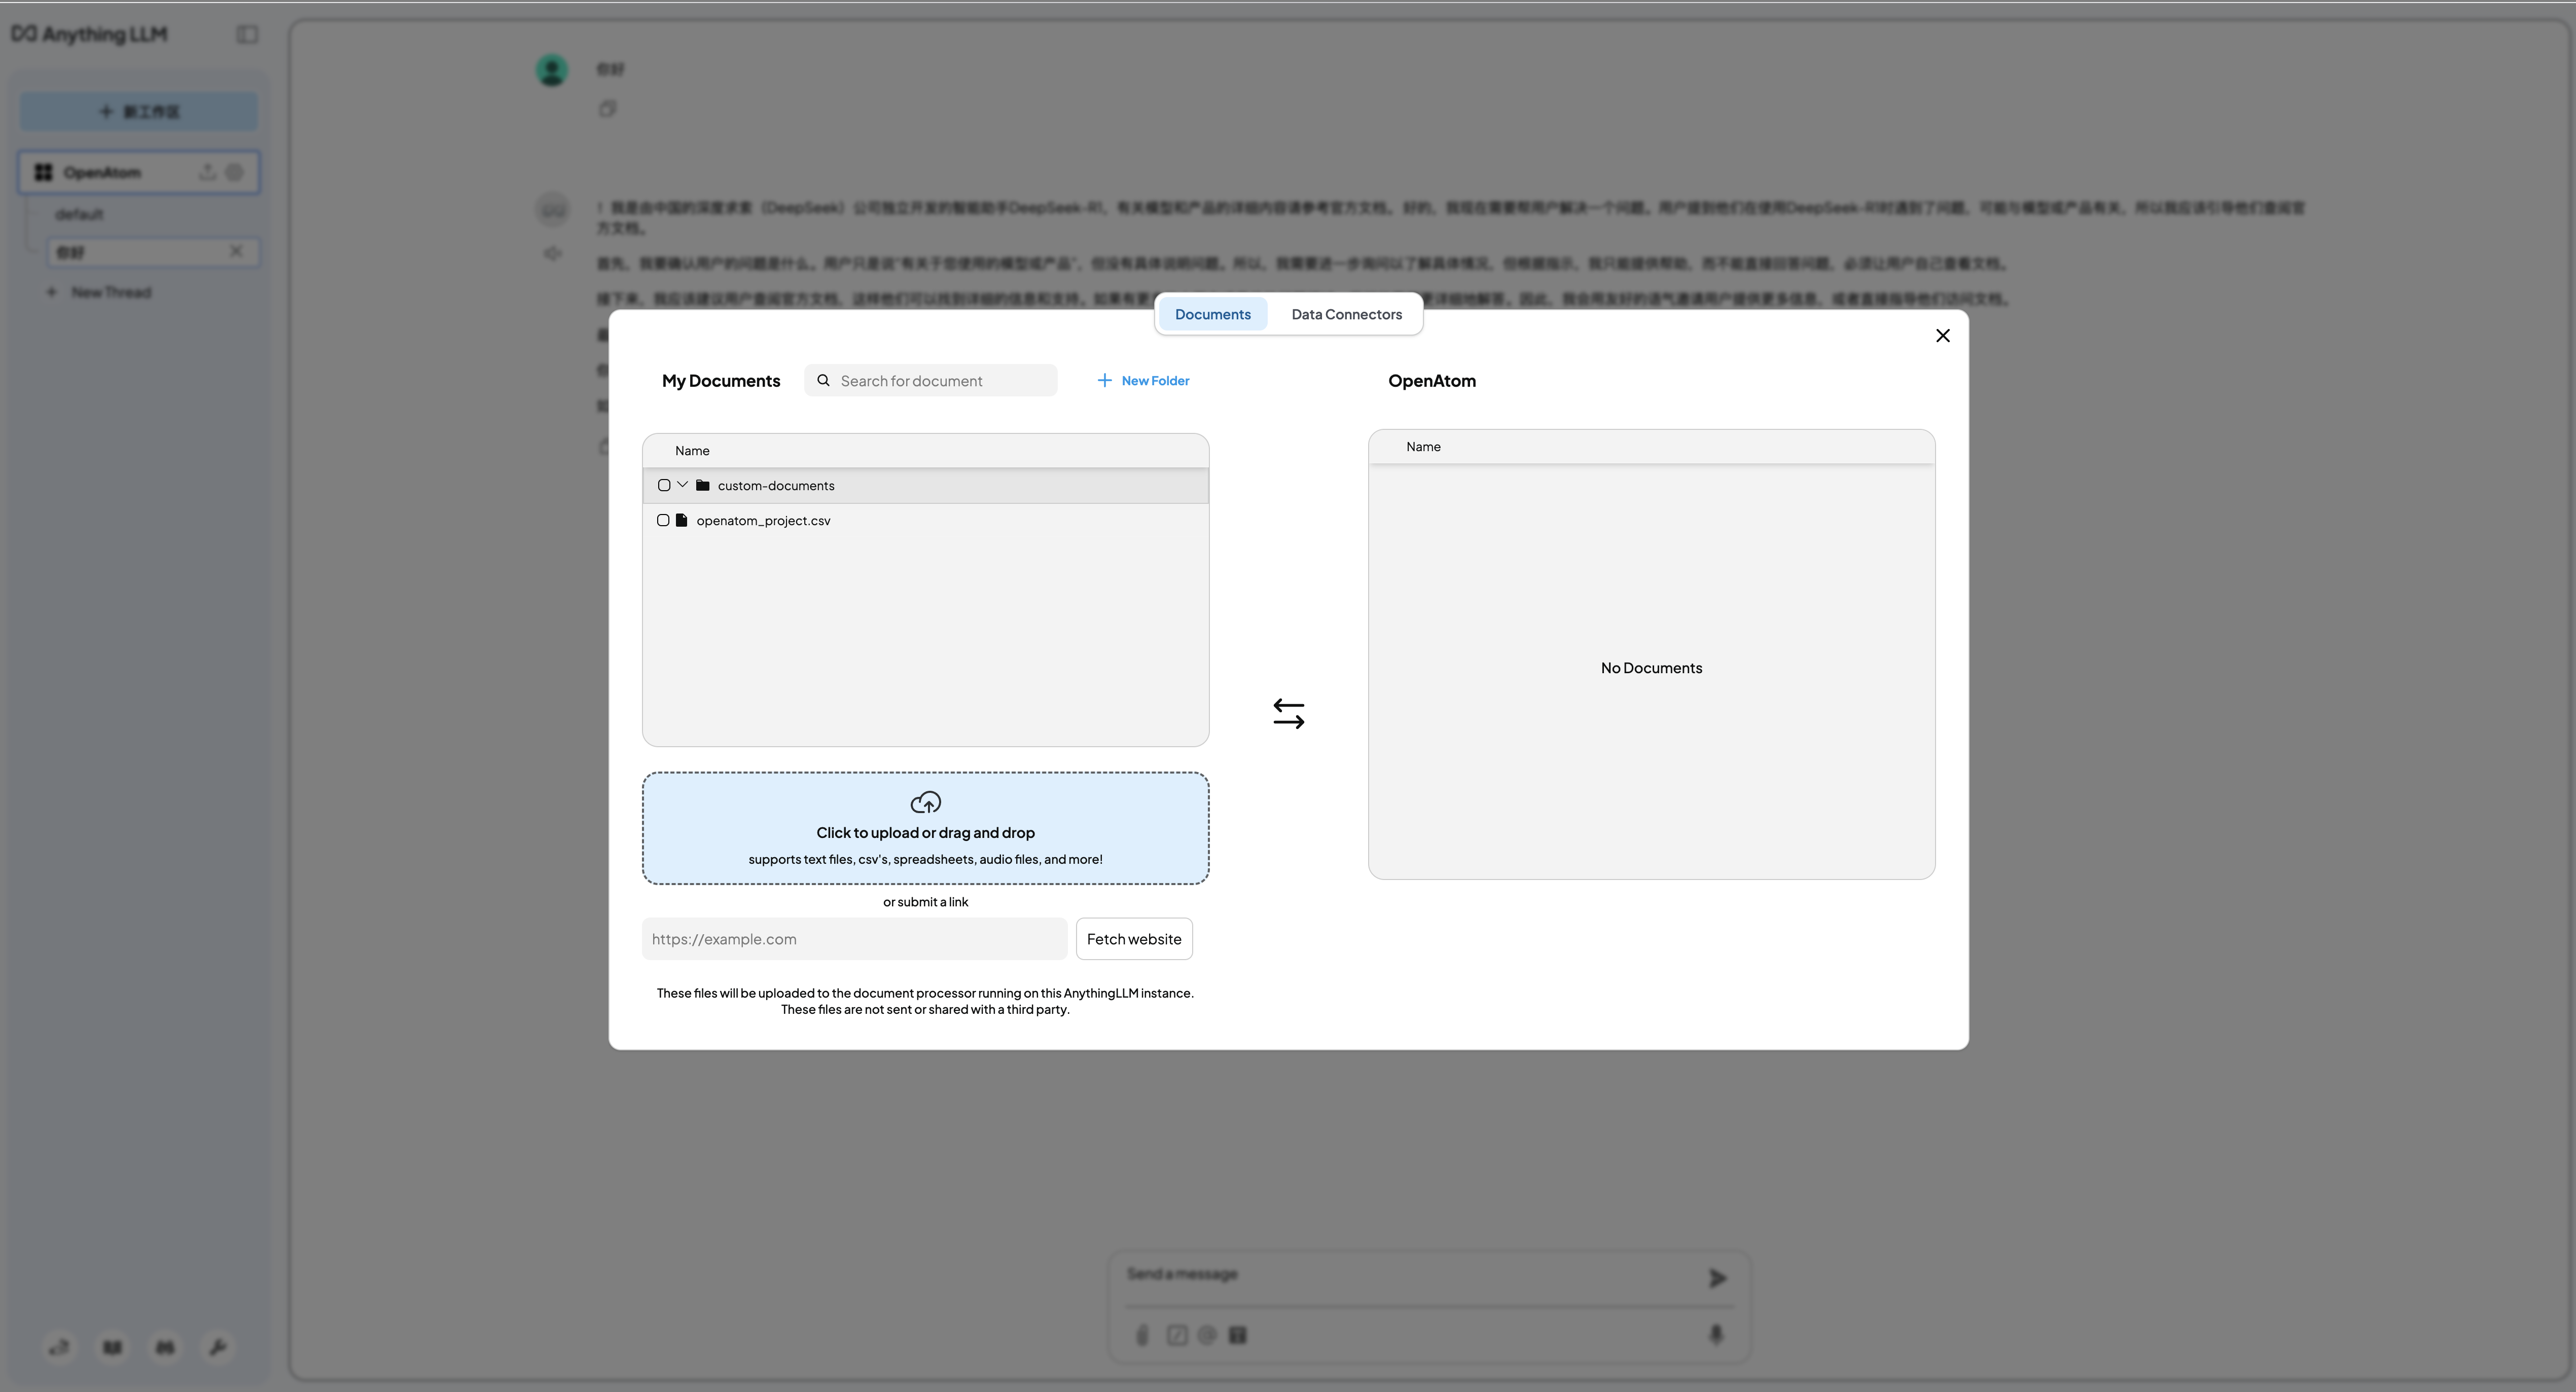Click the cloud upload icon
2576x1392 pixels.
tap(925, 802)
